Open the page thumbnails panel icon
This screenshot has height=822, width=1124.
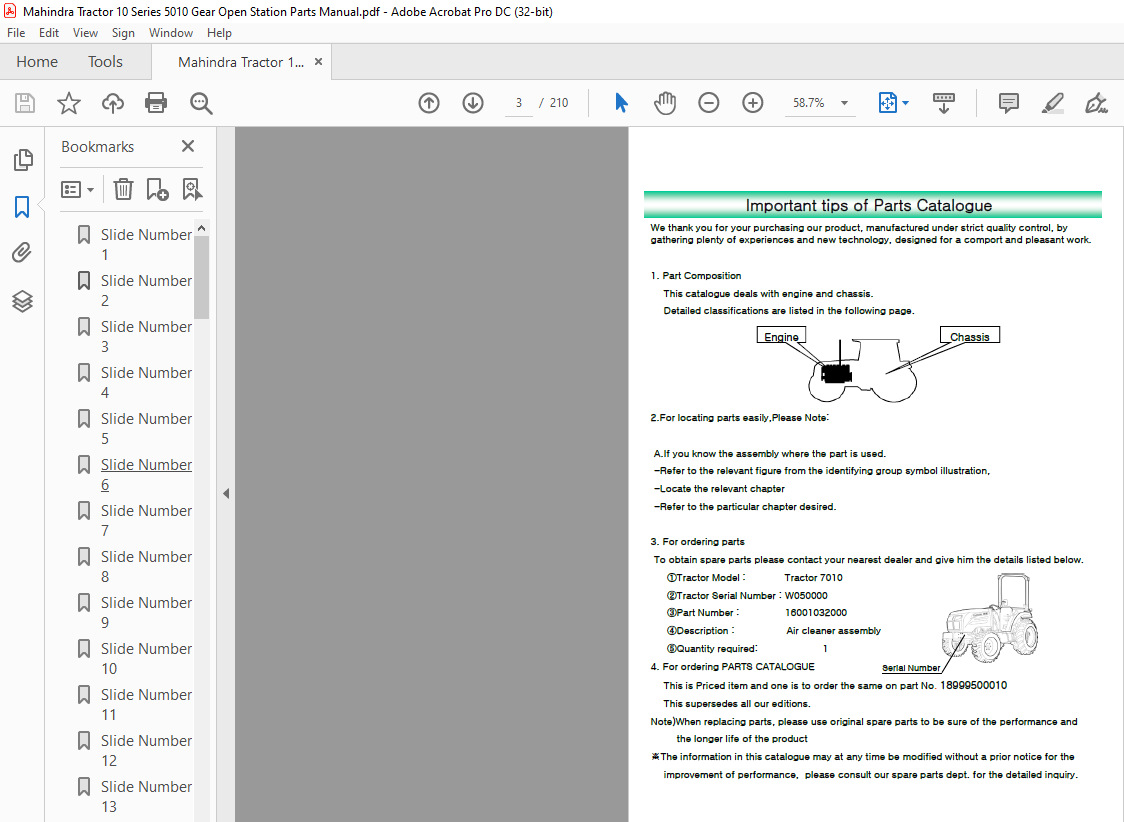click(22, 160)
